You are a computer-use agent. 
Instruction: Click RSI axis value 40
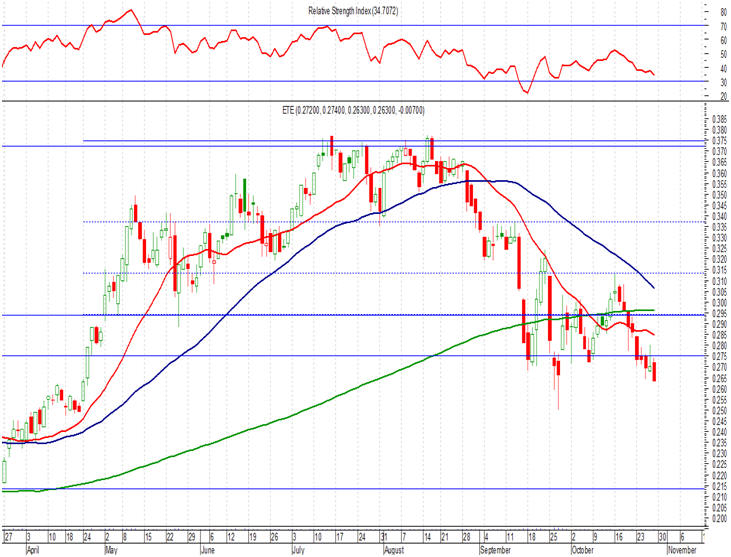point(724,69)
